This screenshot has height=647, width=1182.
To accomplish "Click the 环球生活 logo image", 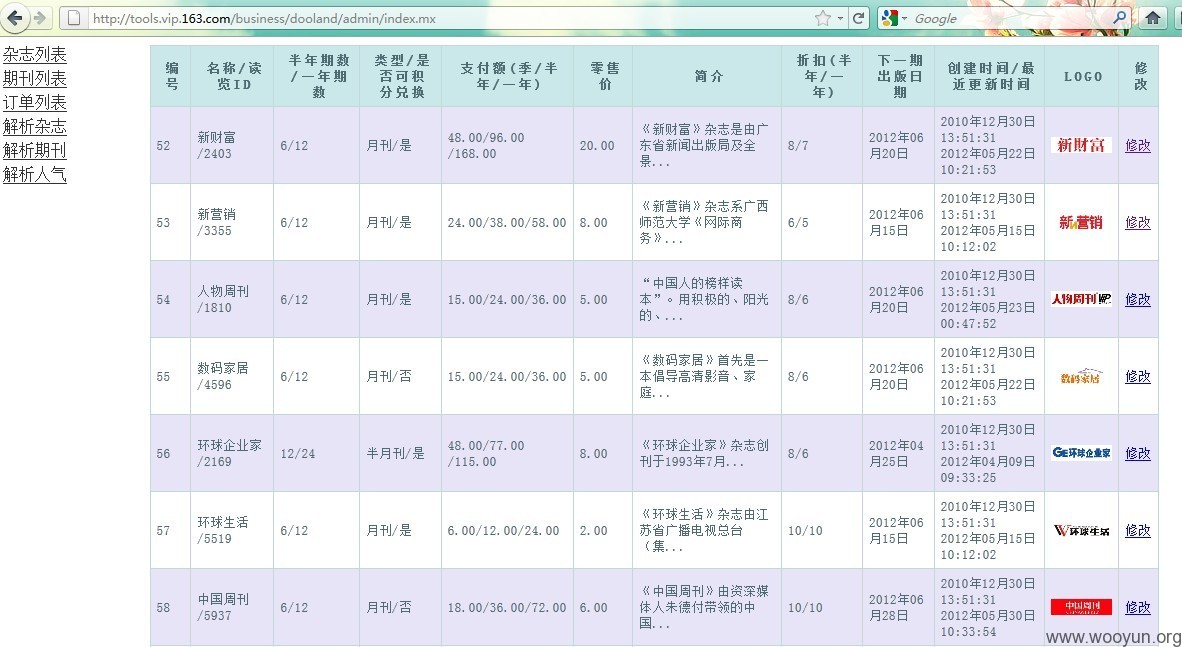I will click(1081, 529).
